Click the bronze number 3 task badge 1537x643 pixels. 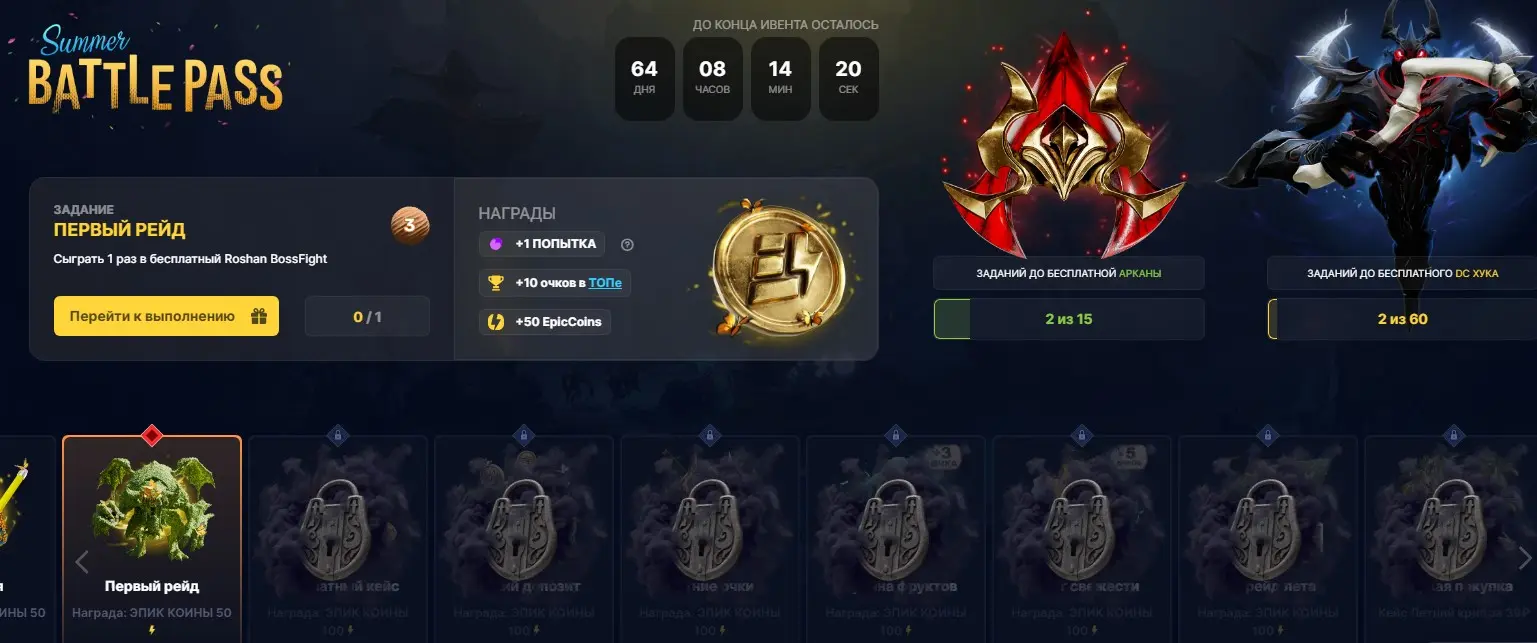coord(410,226)
